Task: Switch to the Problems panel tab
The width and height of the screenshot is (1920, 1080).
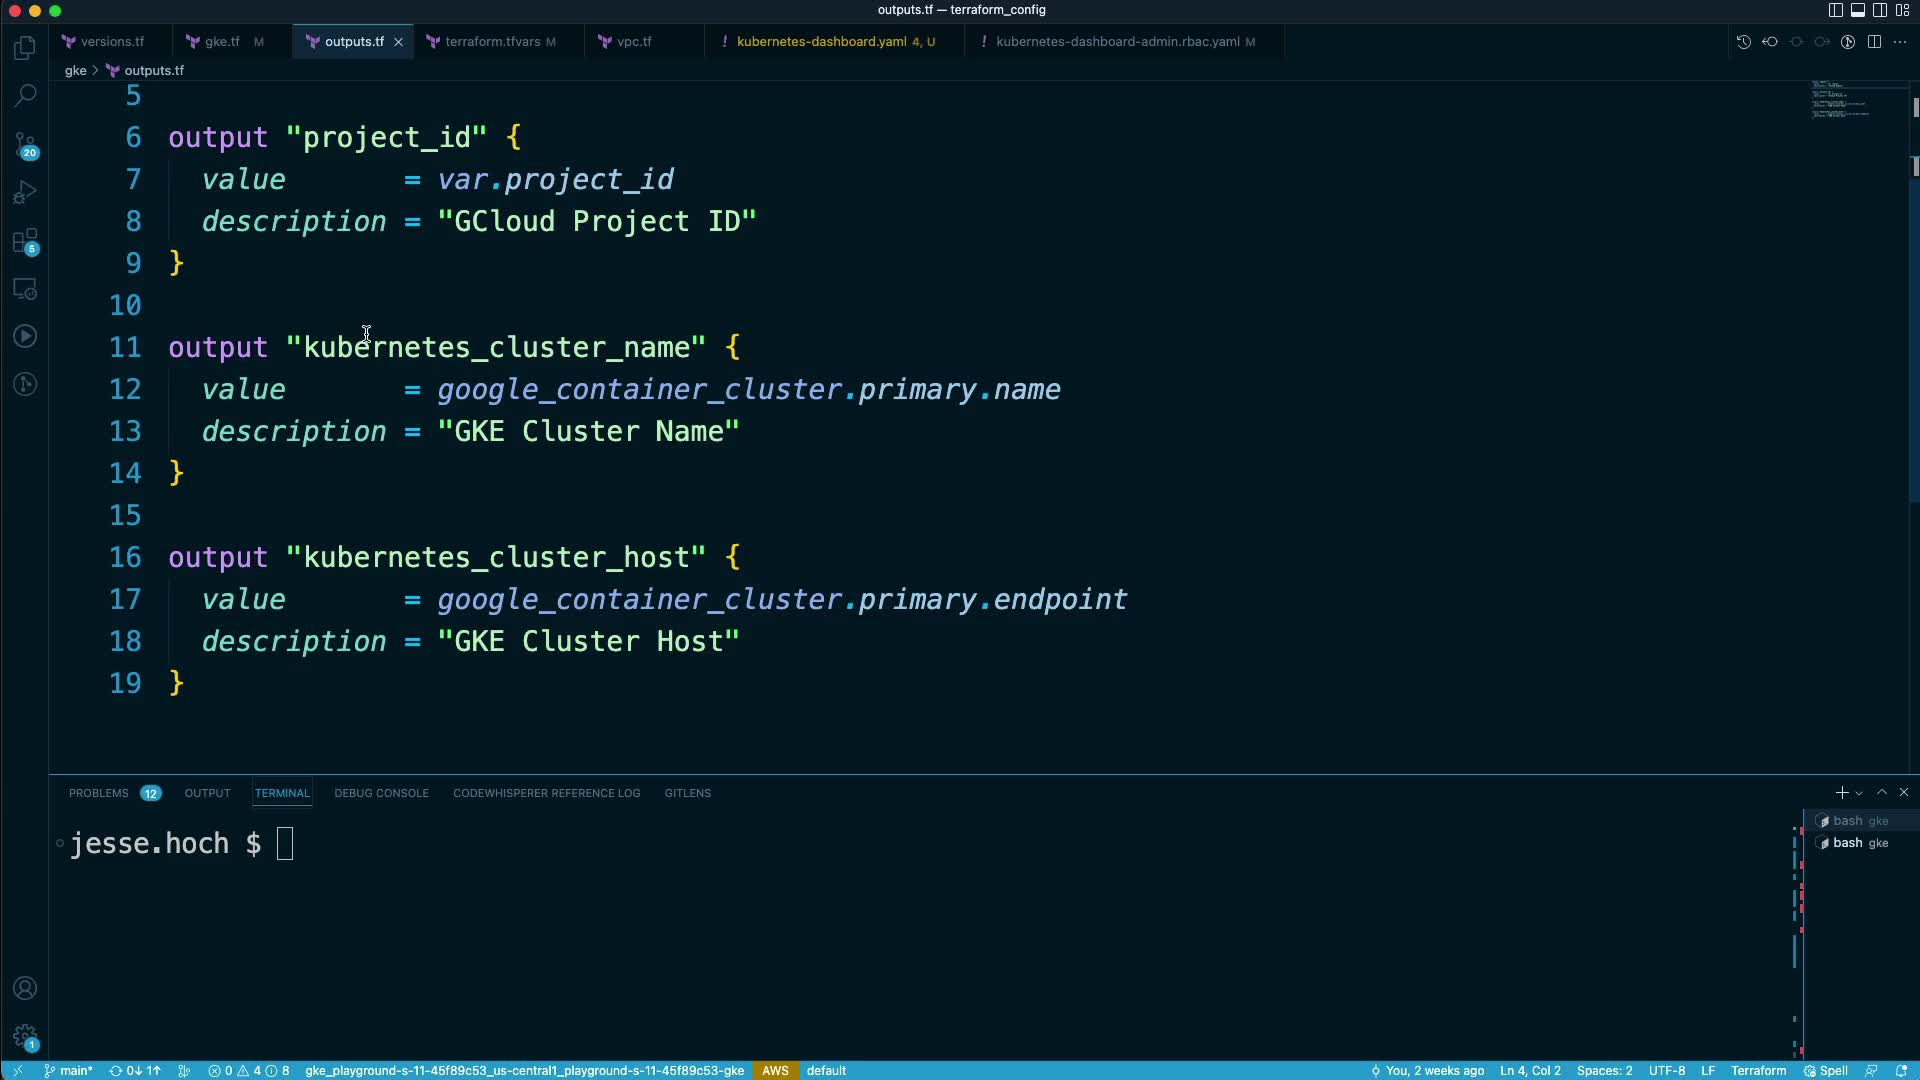Action: 99,793
